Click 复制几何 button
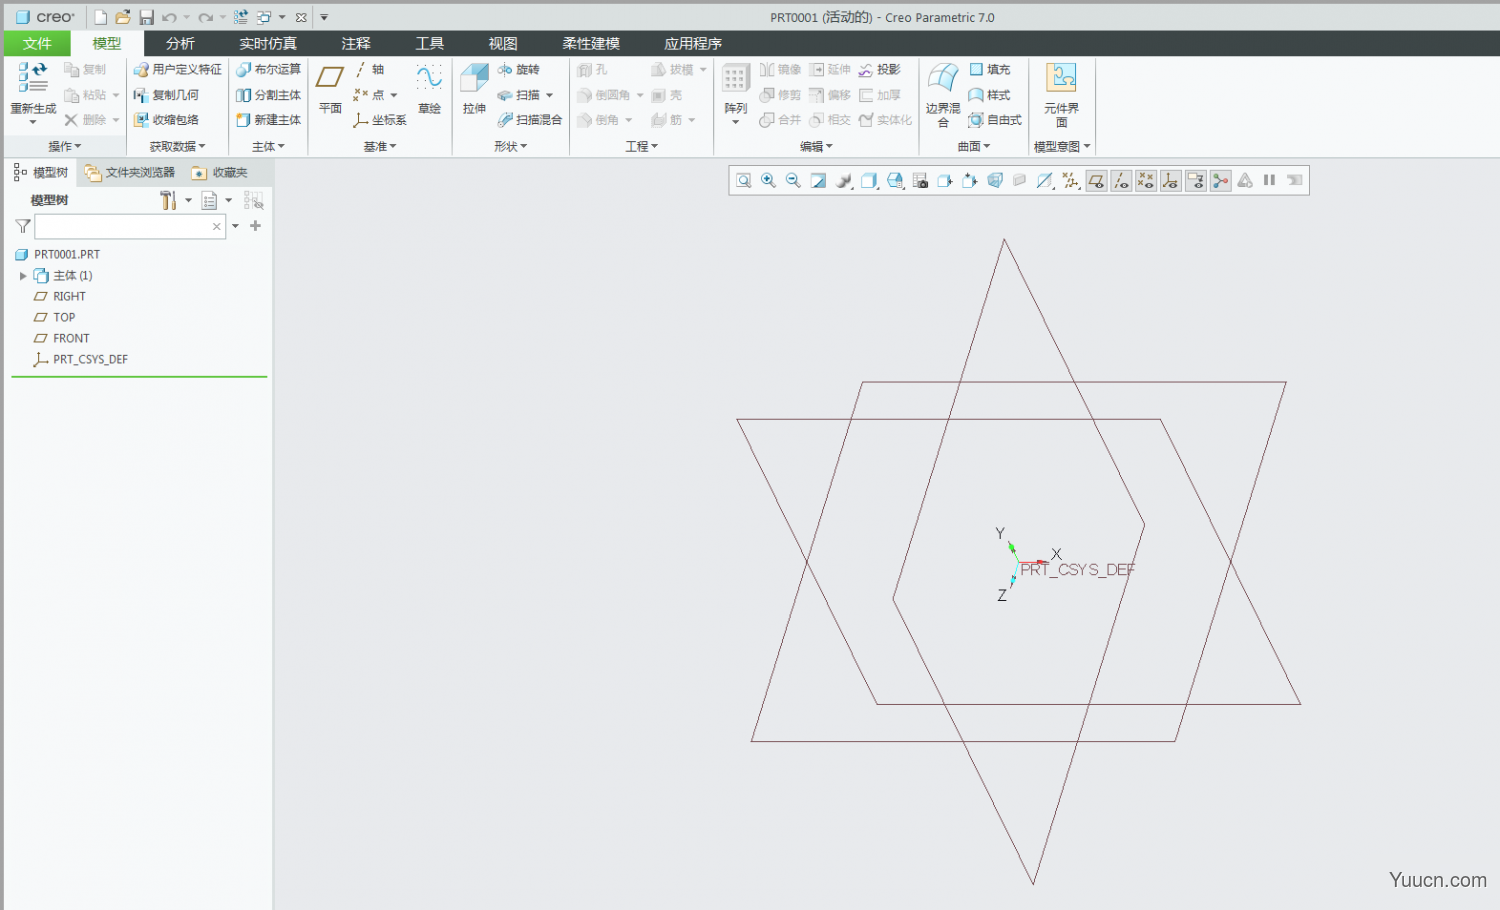 (166, 95)
